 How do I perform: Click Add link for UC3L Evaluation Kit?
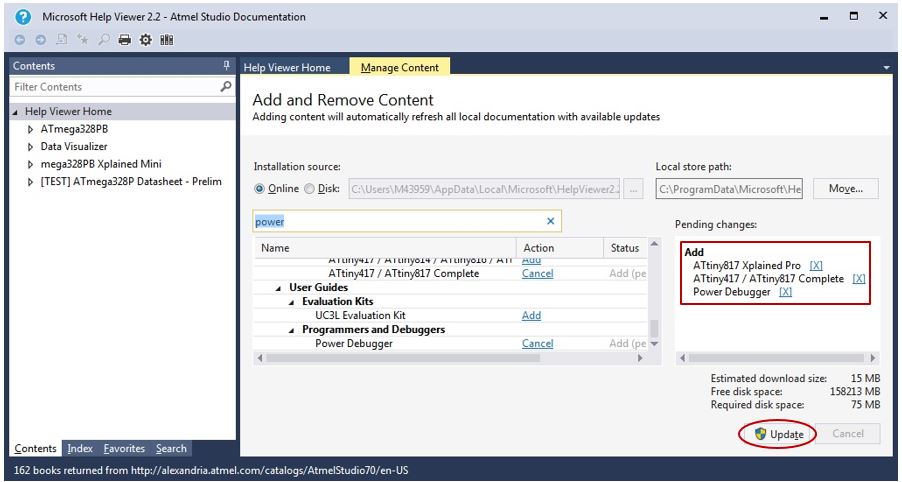coord(531,315)
